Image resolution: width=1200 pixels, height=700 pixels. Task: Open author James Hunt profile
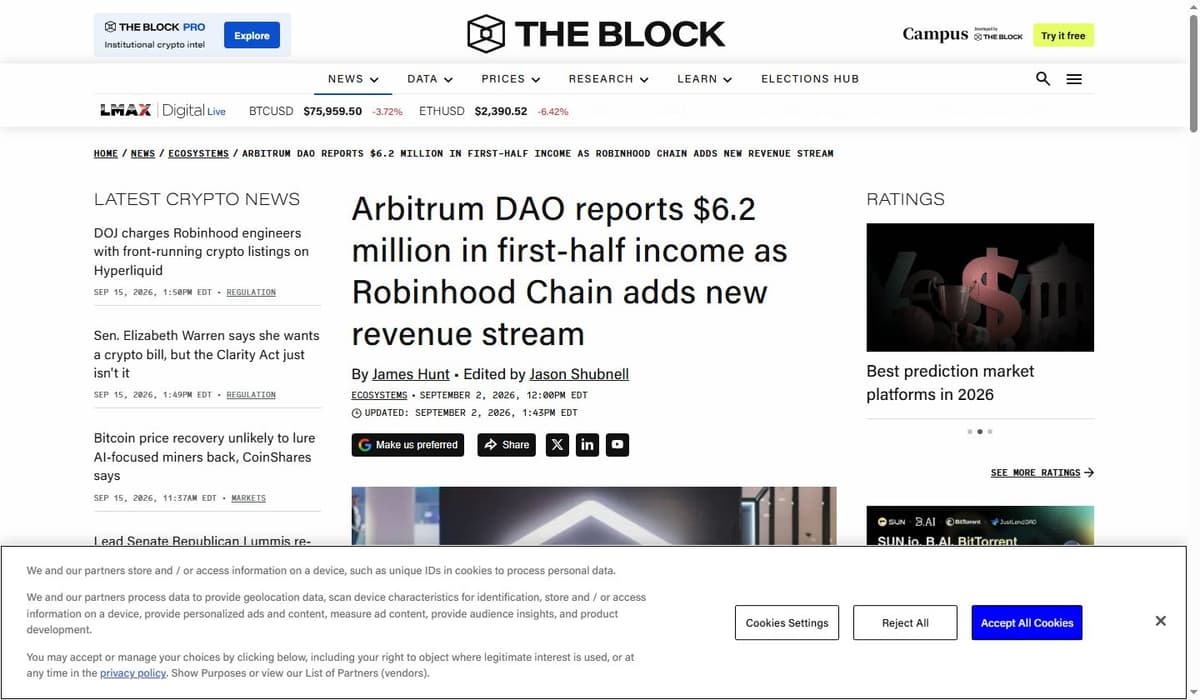pos(411,374)
